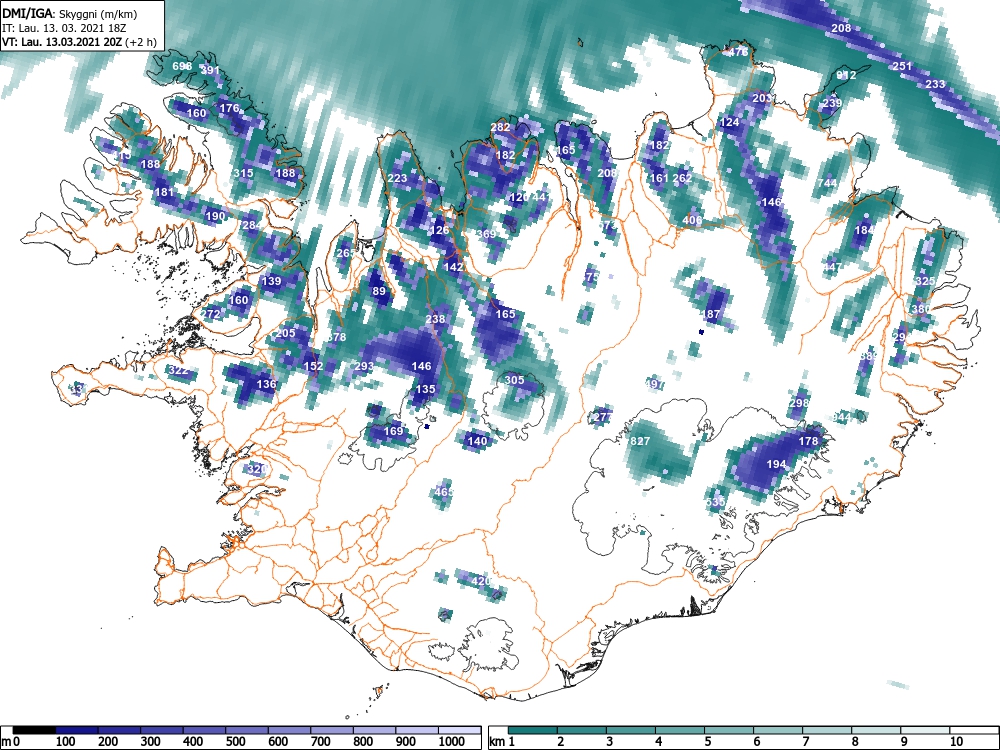Click the visibility value 465 on the map

[x=443, y=492]
